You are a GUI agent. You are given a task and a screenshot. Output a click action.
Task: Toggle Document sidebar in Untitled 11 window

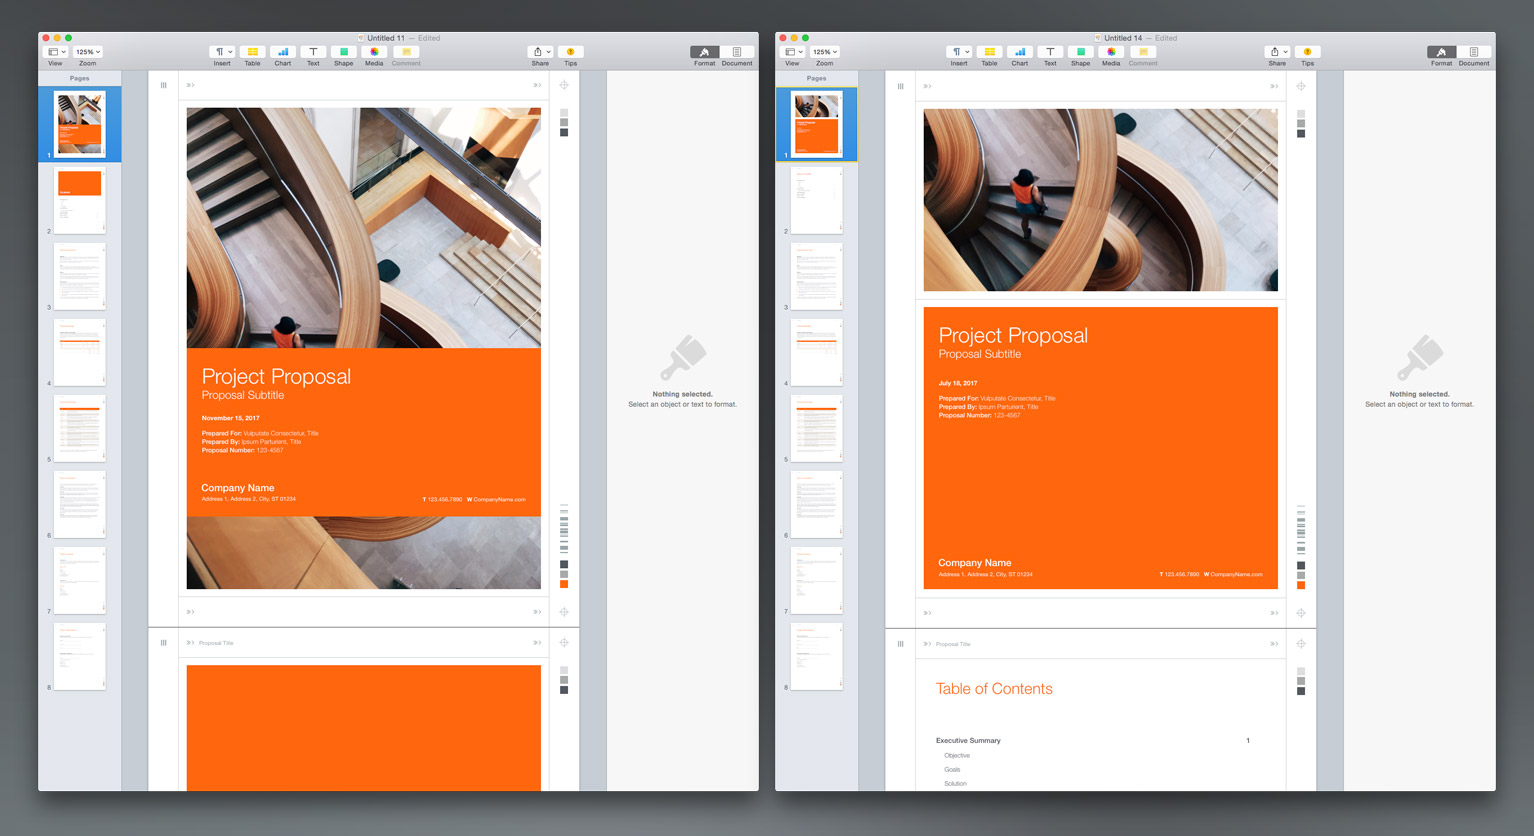737,52
